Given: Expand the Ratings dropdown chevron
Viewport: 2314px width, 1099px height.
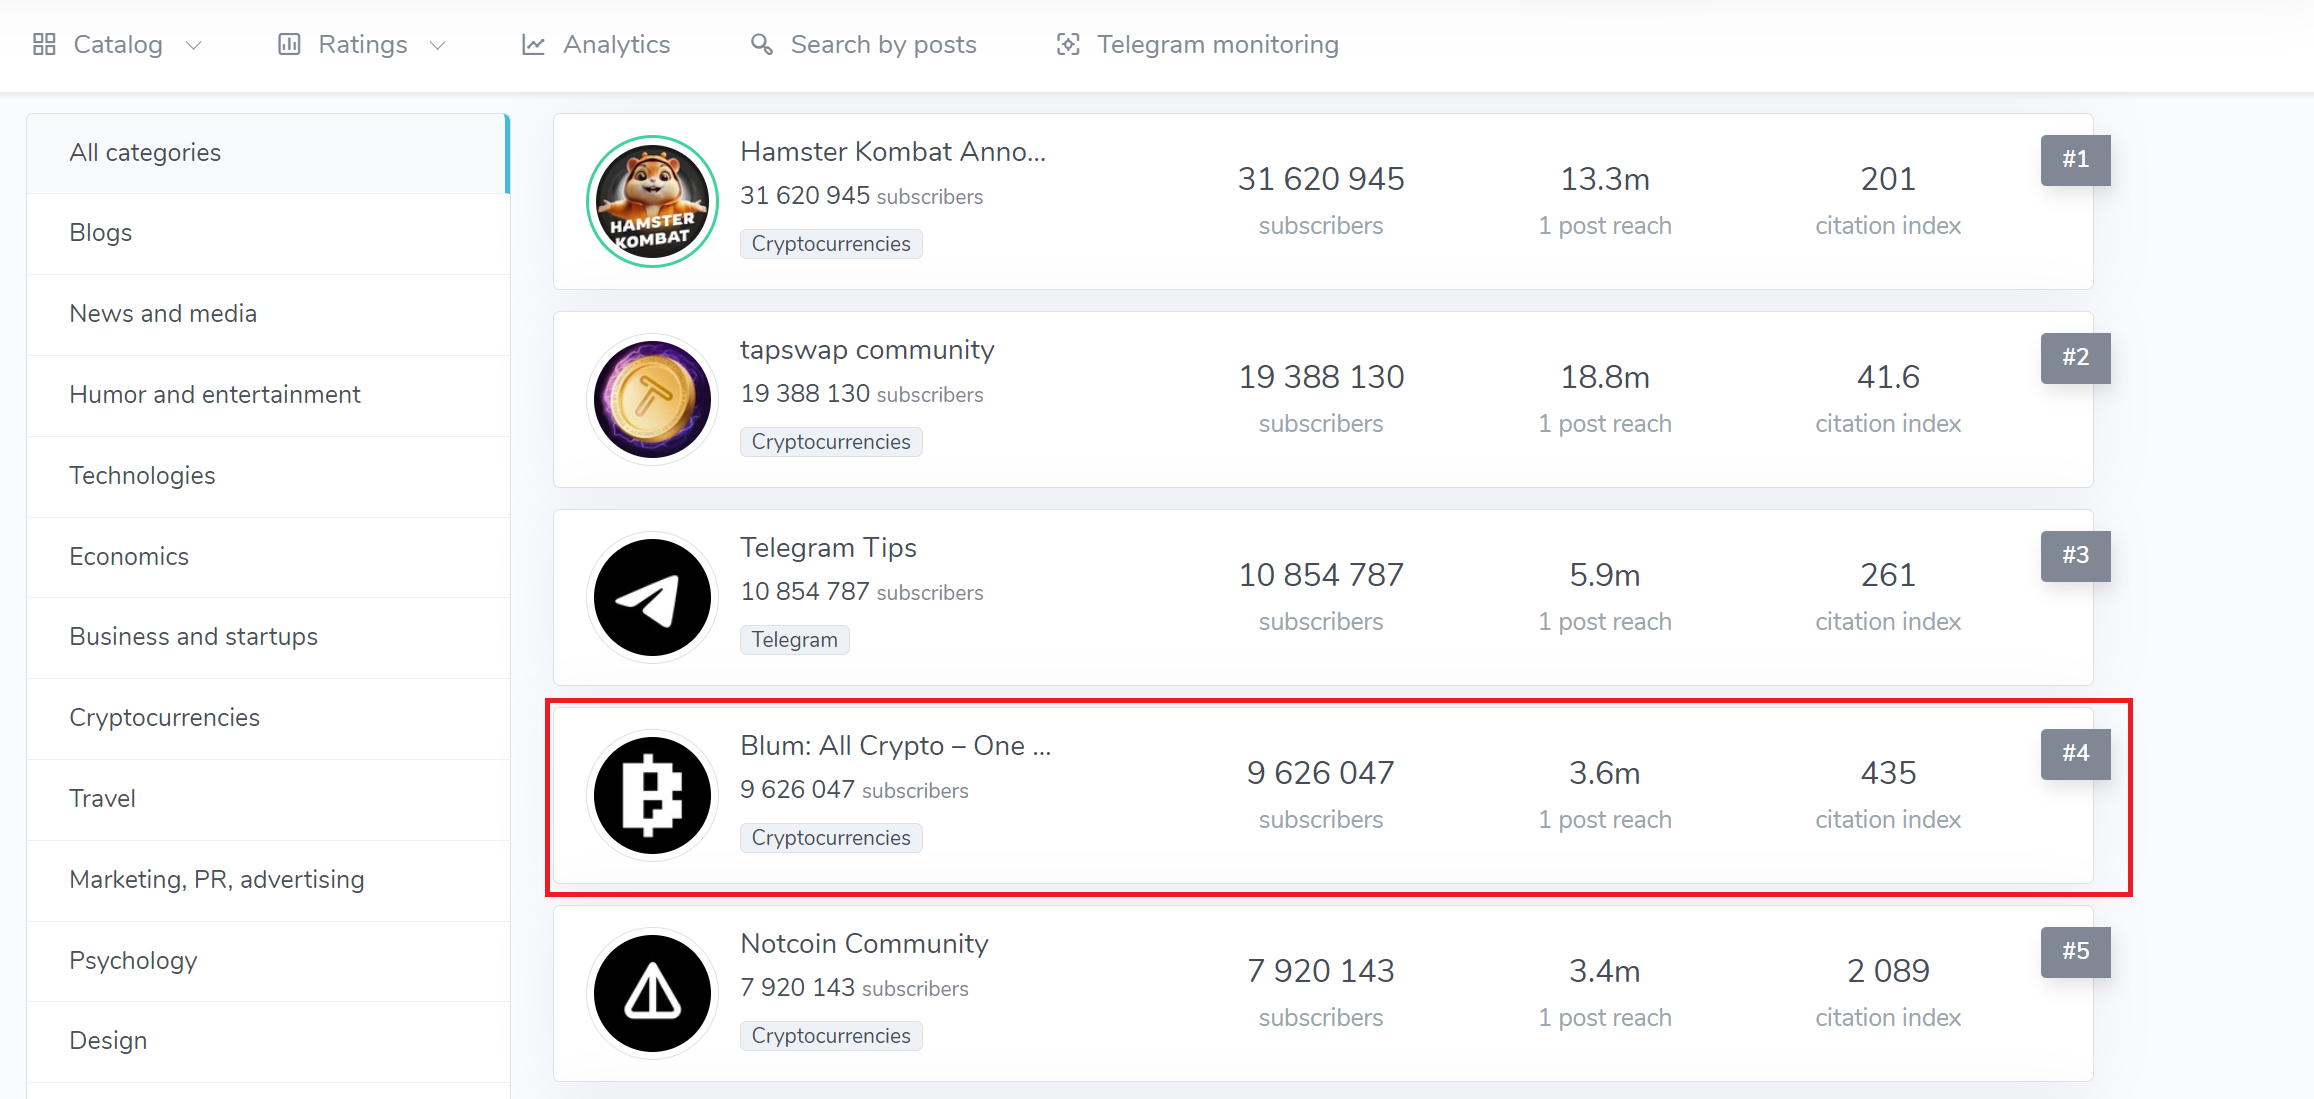Looking at the screenshot, I should point(437,45).
